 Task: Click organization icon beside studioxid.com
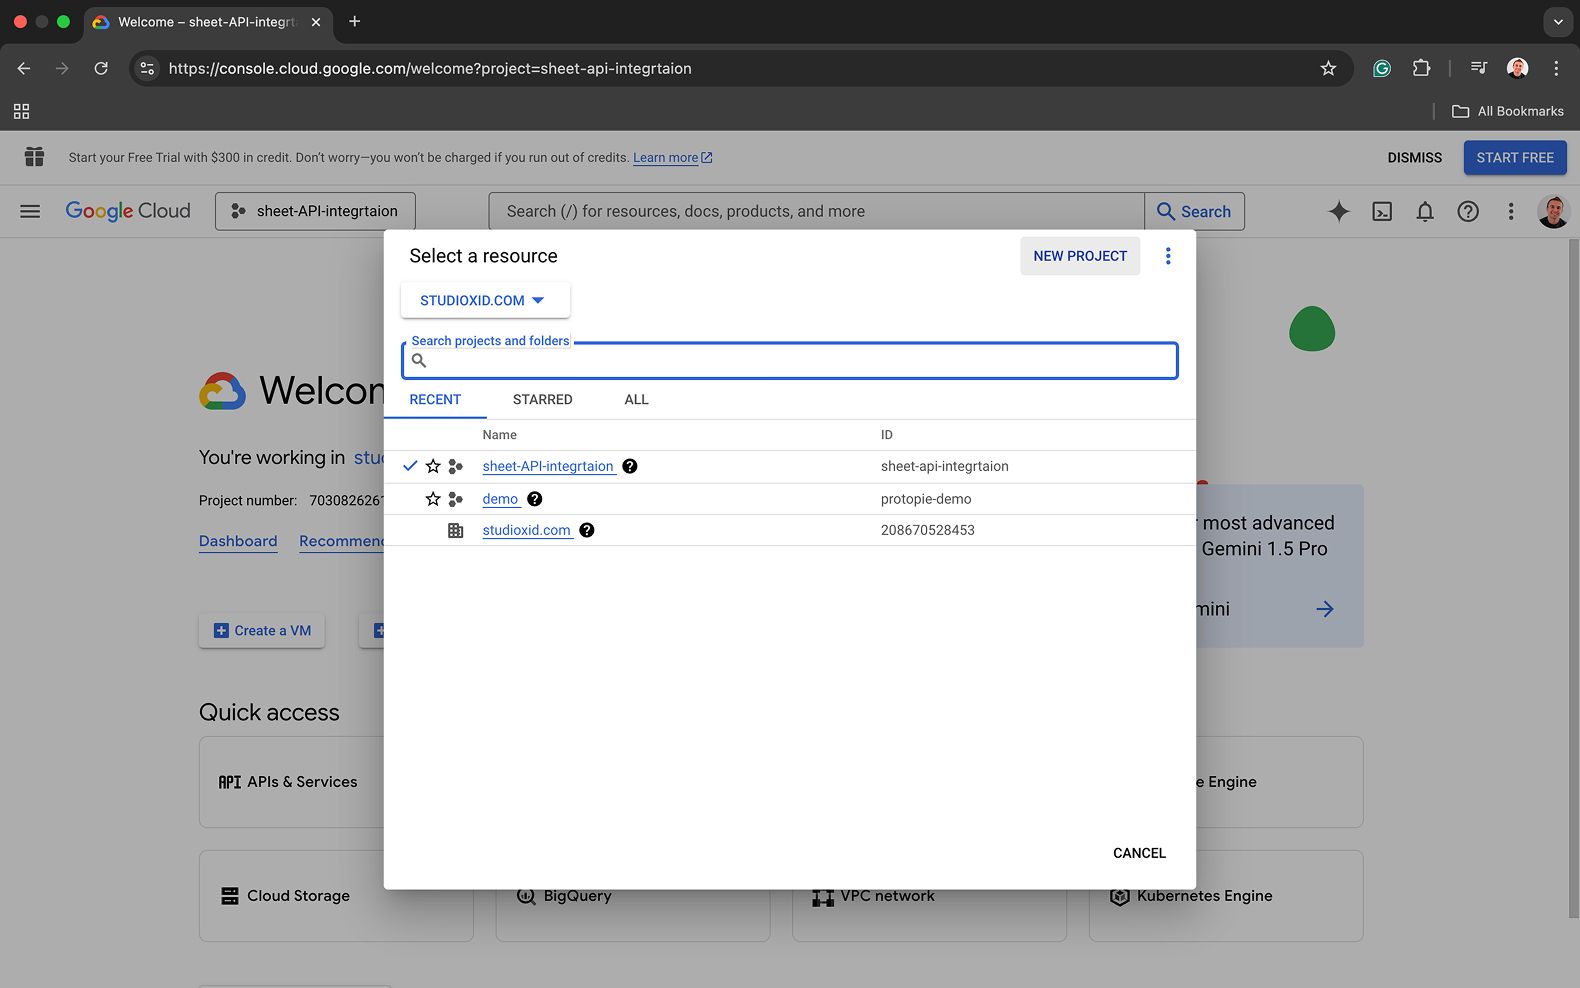click(x=456, y=530)
